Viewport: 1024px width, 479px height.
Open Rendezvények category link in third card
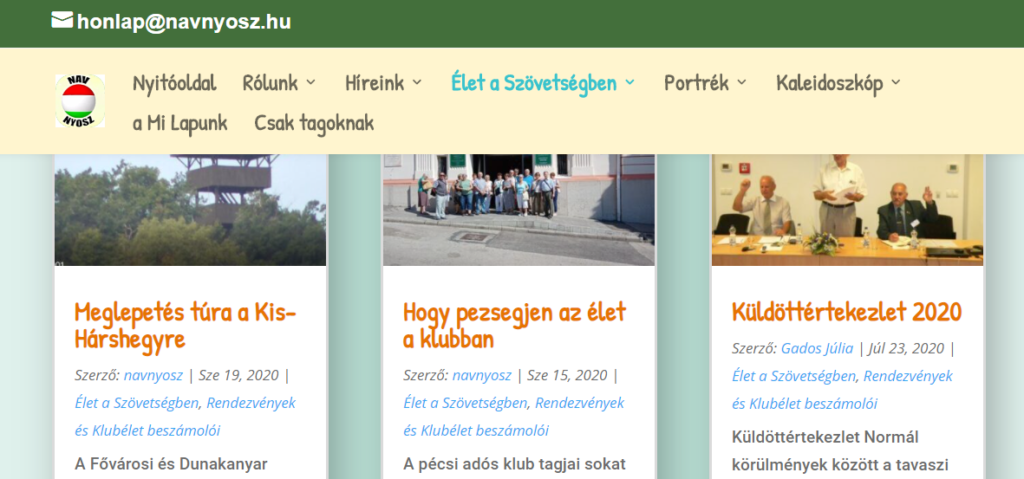click(907, 376)
